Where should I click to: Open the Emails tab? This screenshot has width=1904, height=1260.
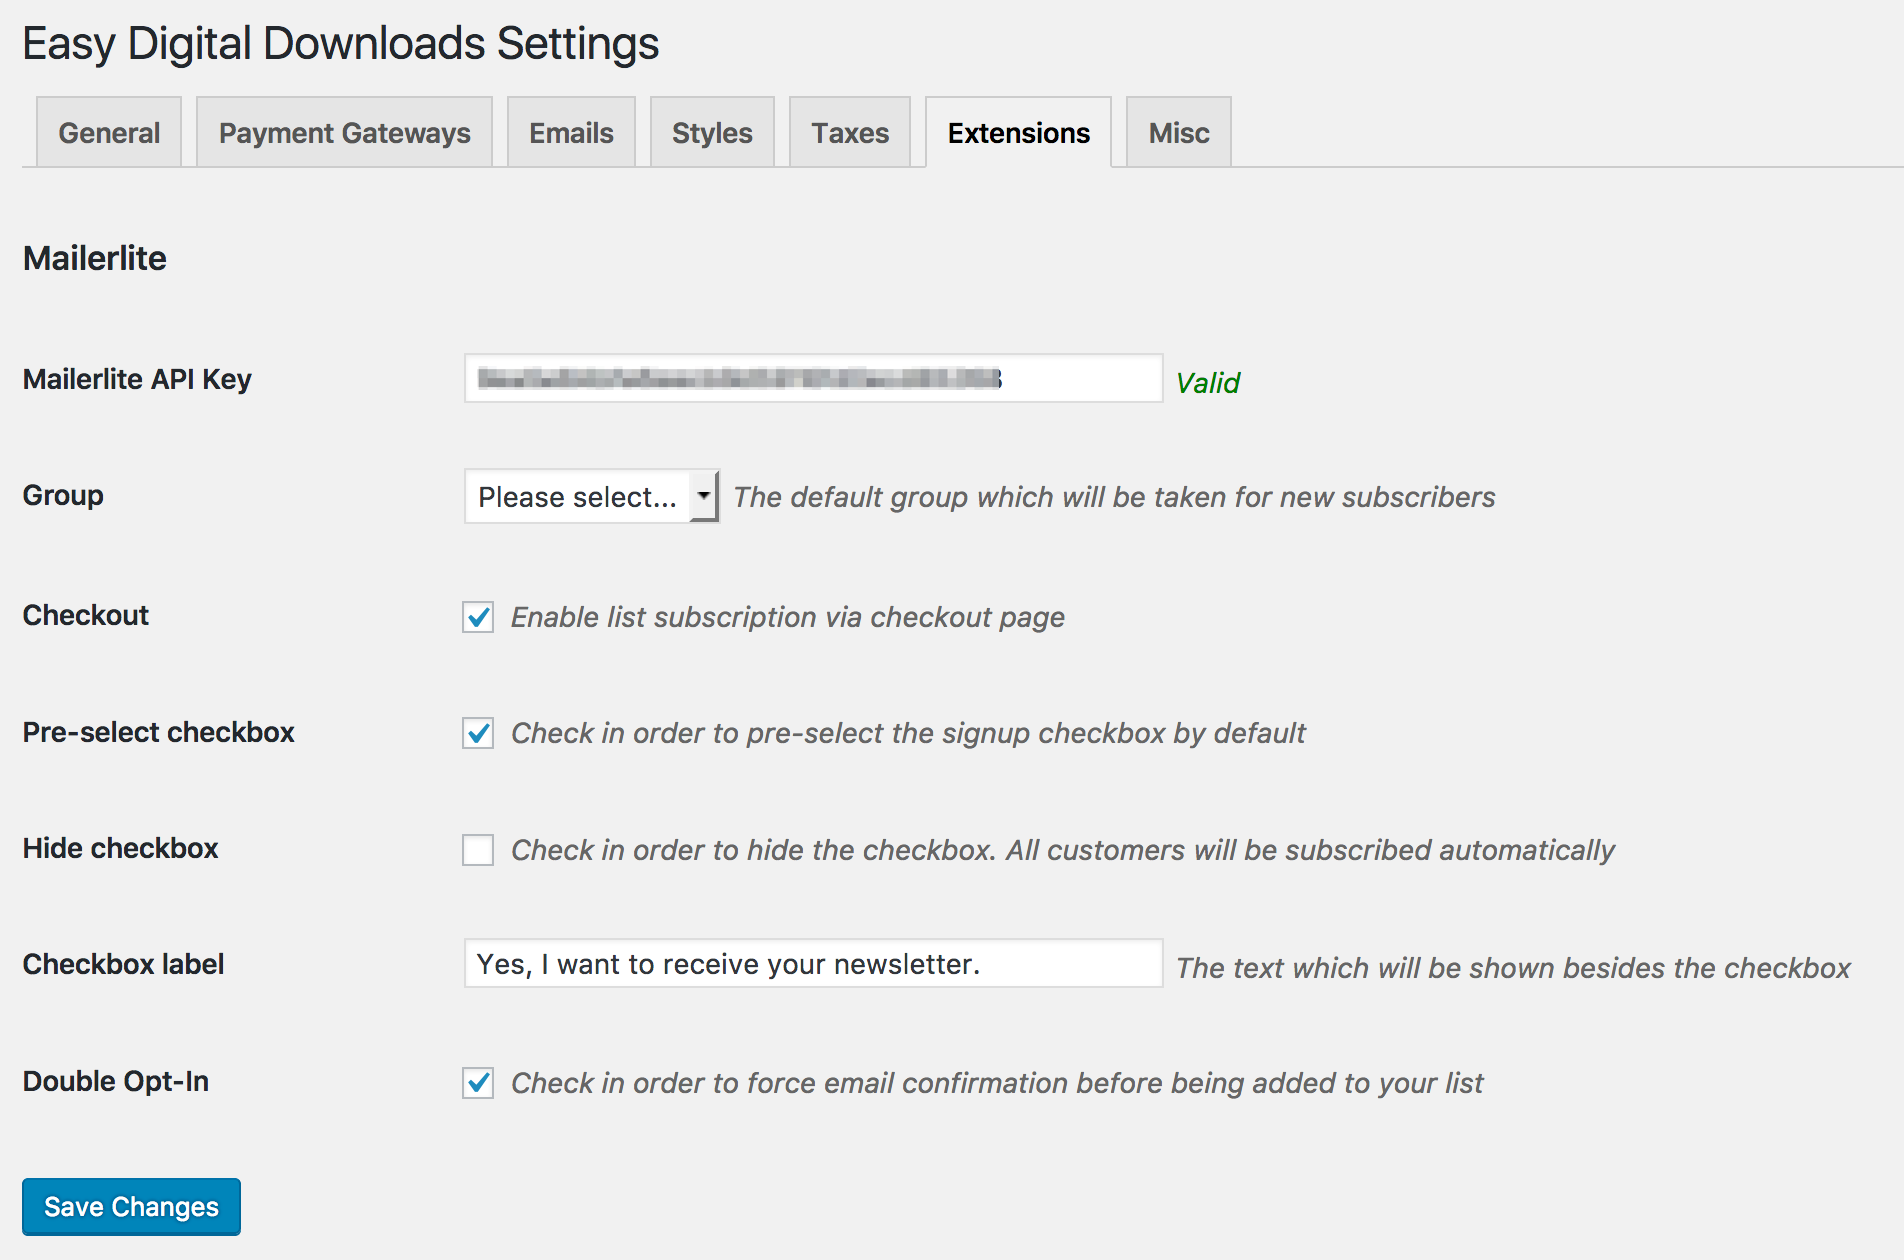571,132
